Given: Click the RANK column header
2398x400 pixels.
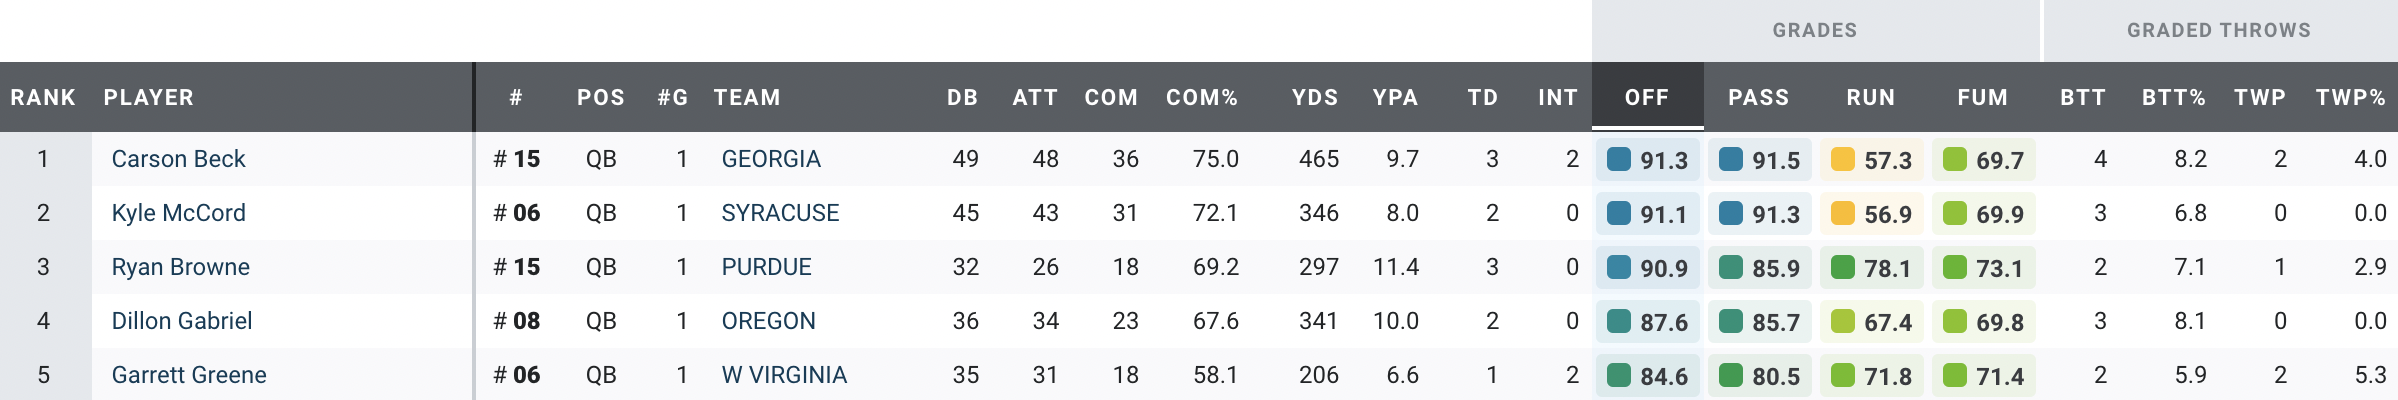Looking at the screenshot, I should tap(43, 97).
